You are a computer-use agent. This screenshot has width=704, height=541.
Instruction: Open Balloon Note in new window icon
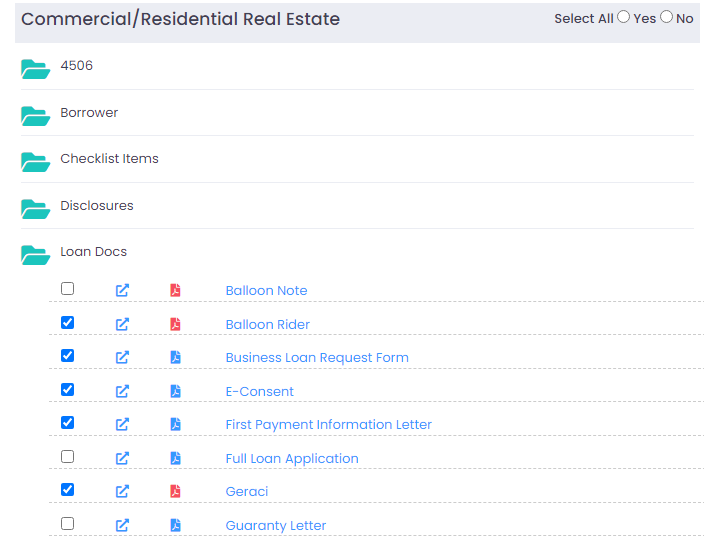pyautogui.click(x=122, y=290)
